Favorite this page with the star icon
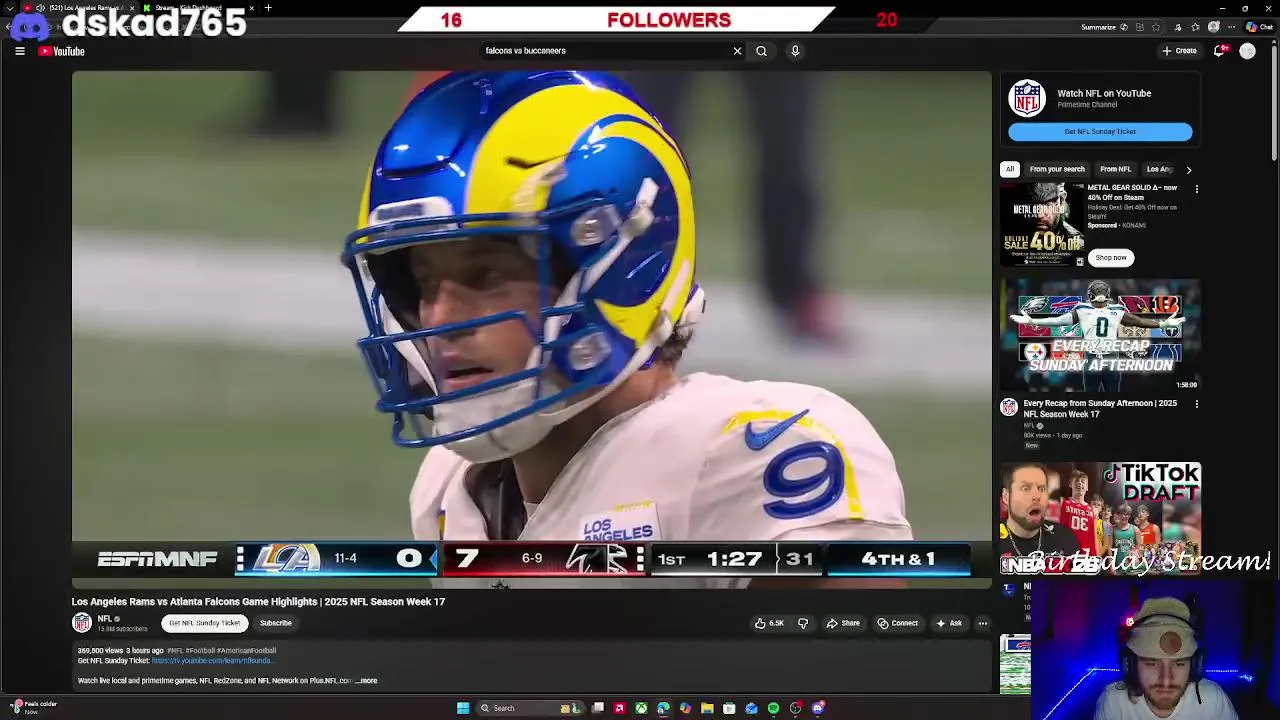 (x=1156, y=27)
